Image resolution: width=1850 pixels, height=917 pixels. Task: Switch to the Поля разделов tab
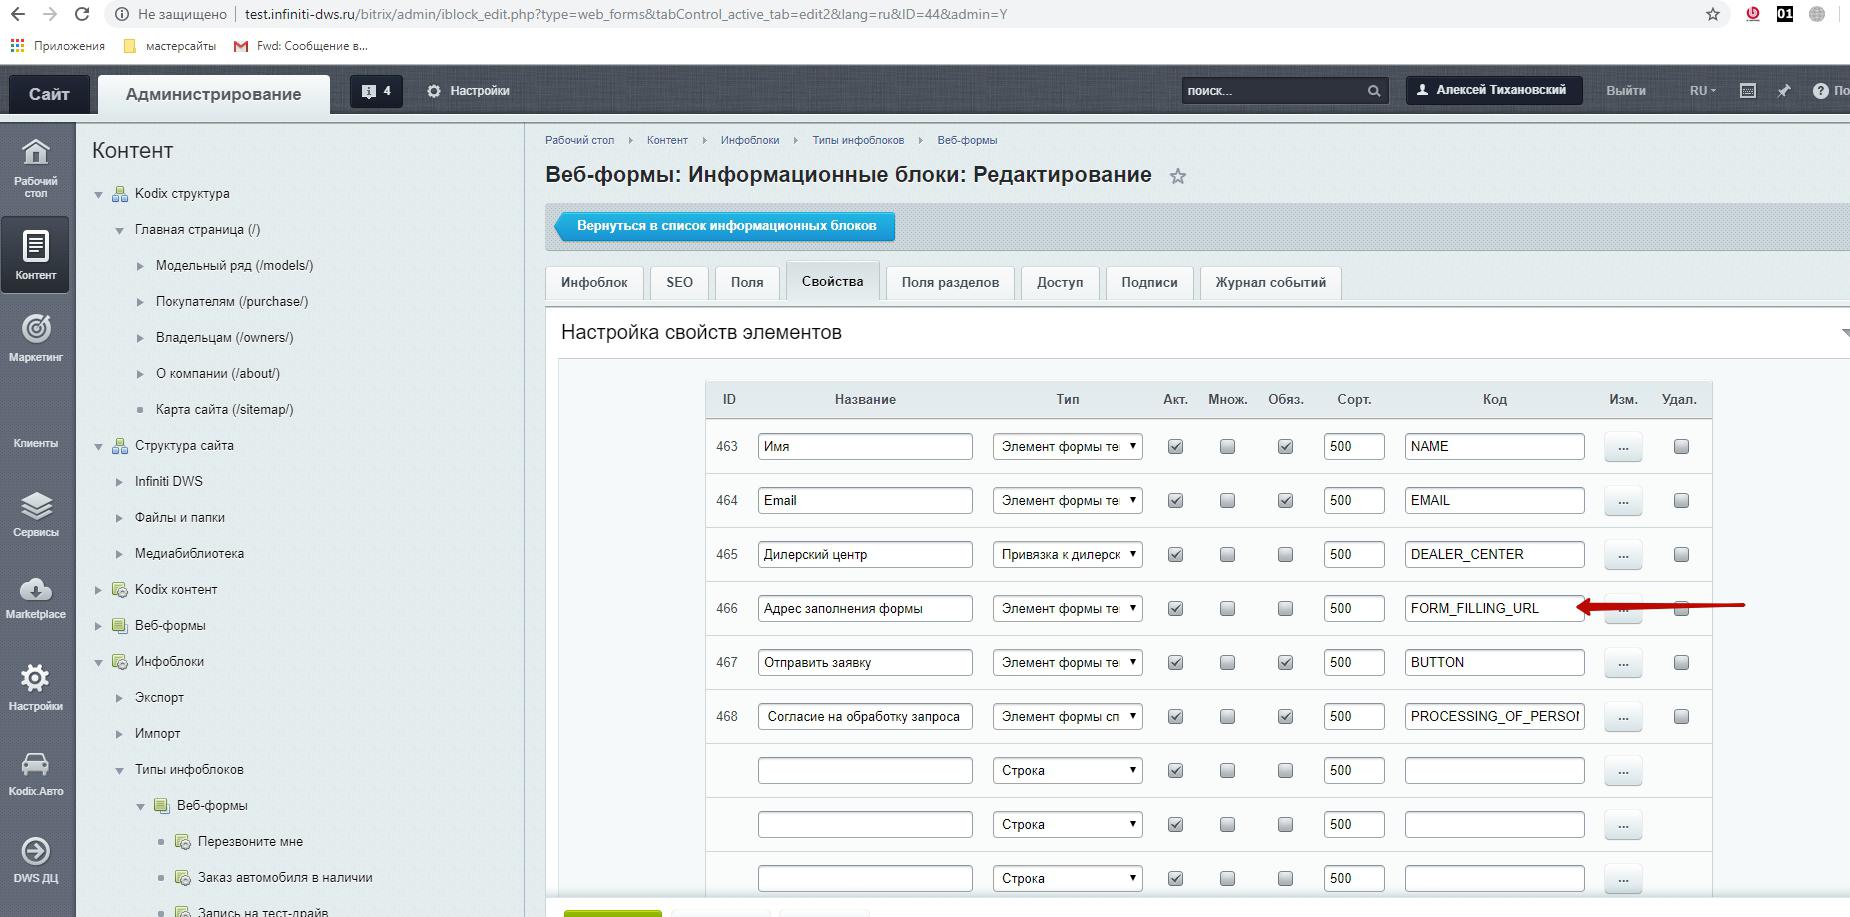[950, 283]
